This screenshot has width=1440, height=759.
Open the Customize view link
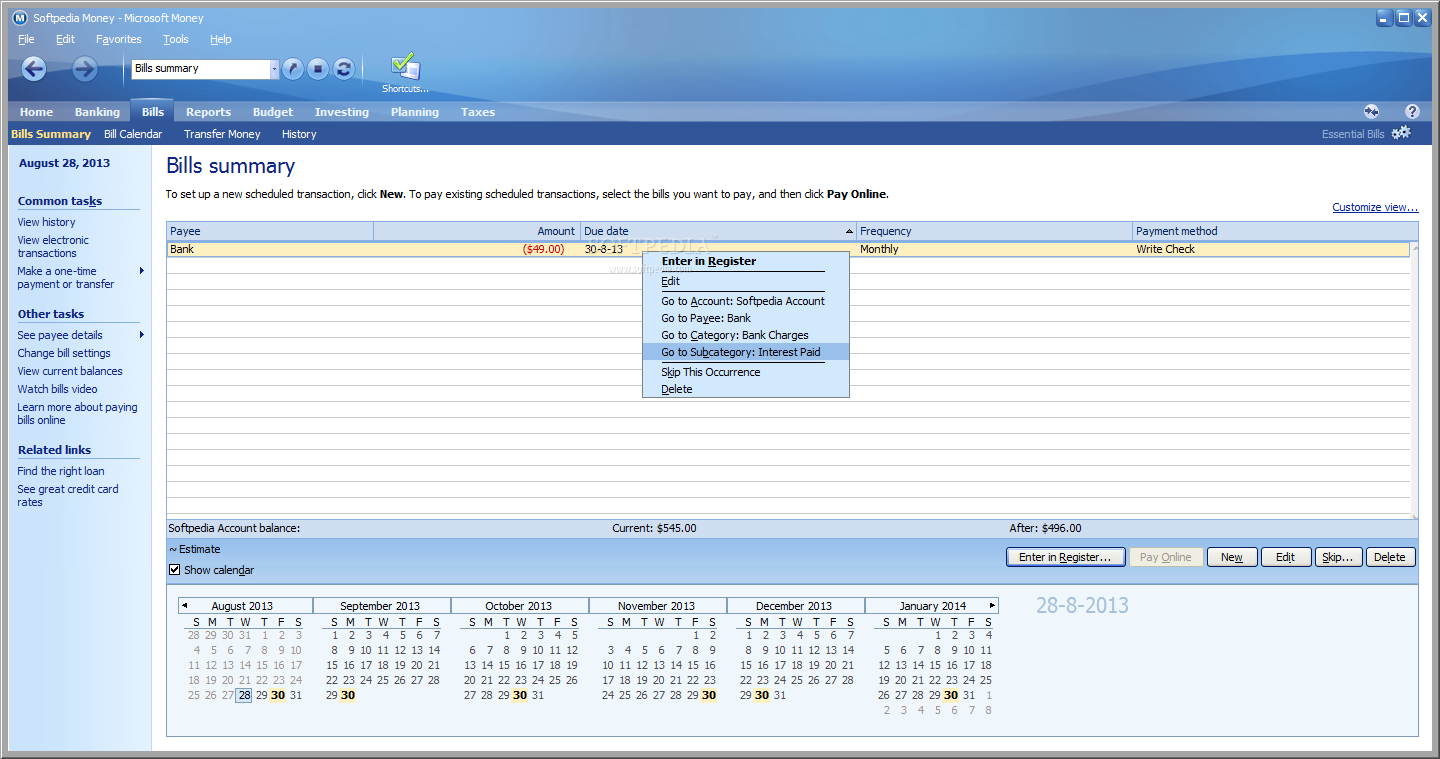[x=1374, y=206]
